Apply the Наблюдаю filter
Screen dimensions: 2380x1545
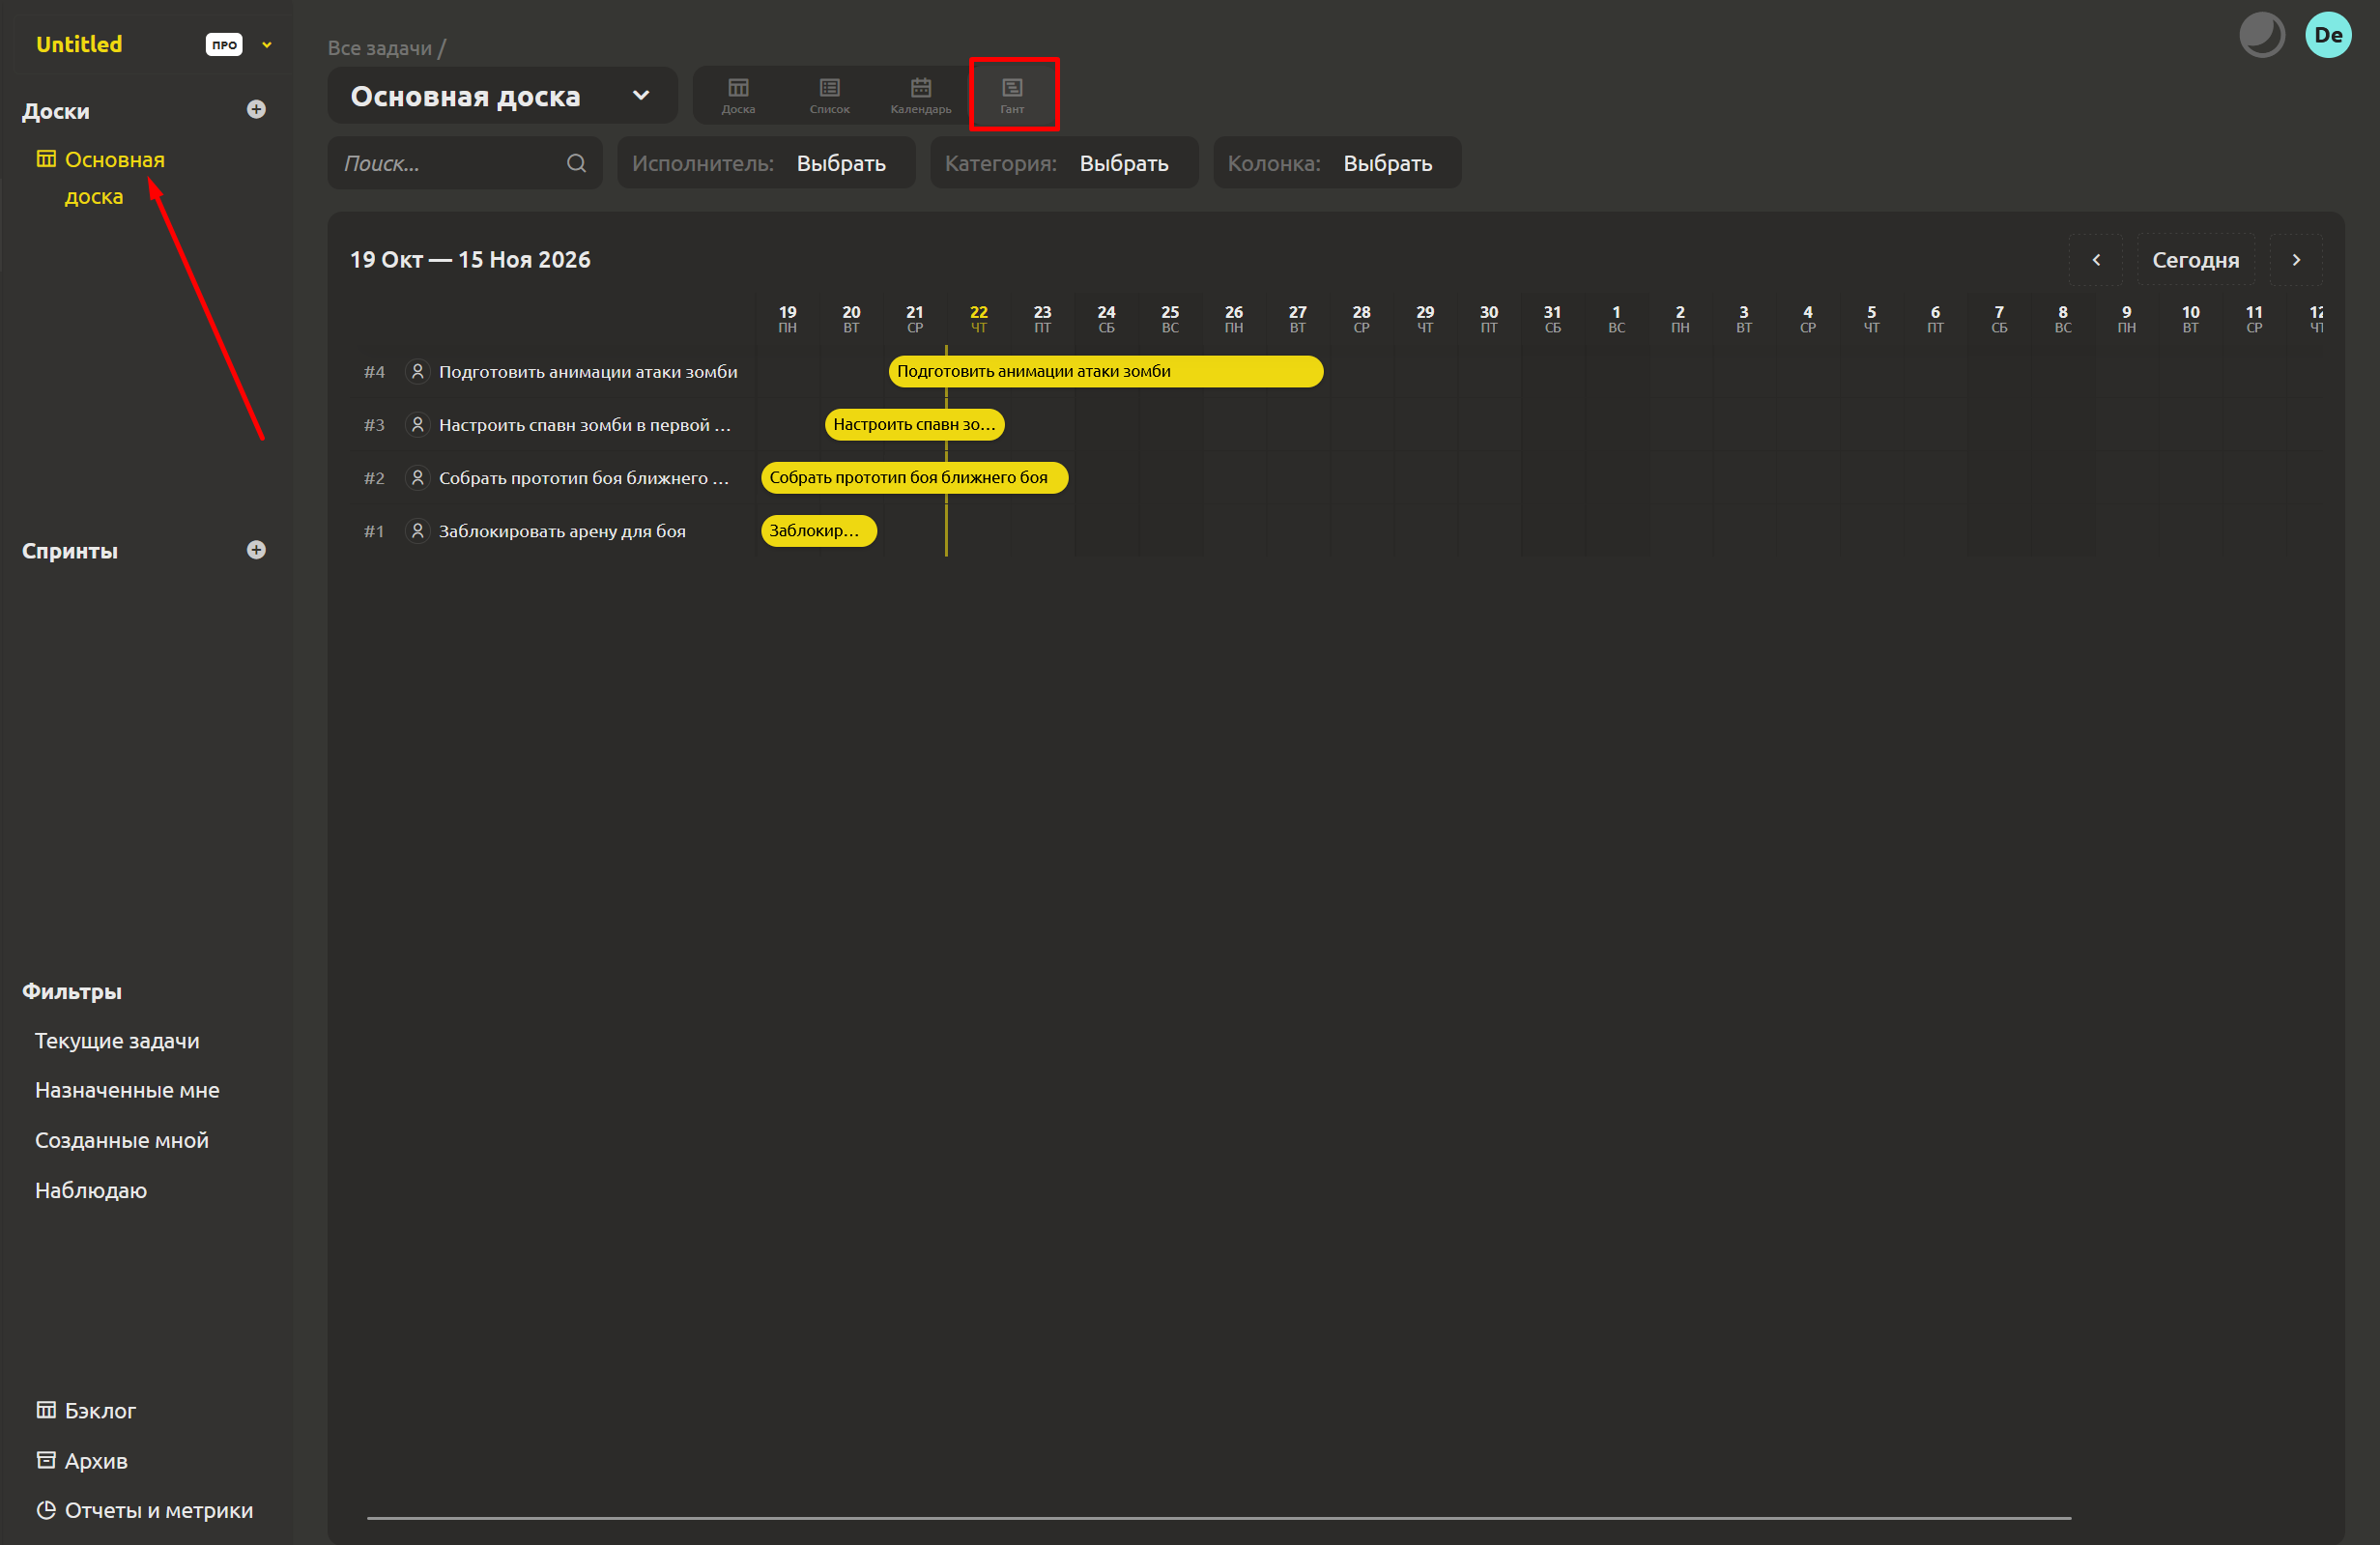coord(91,1191)
